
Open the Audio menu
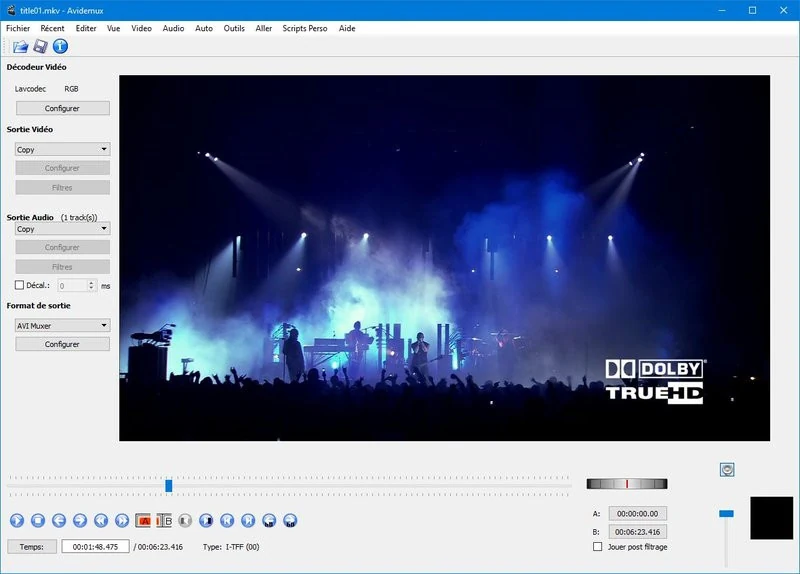pyautogui.click(x=173, y=28)
